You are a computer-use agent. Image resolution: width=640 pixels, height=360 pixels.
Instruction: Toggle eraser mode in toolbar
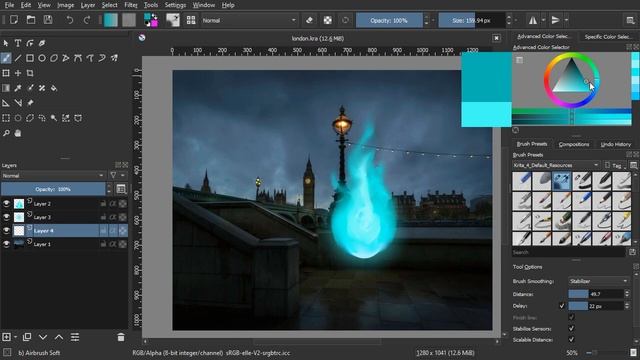pos(309,20)
